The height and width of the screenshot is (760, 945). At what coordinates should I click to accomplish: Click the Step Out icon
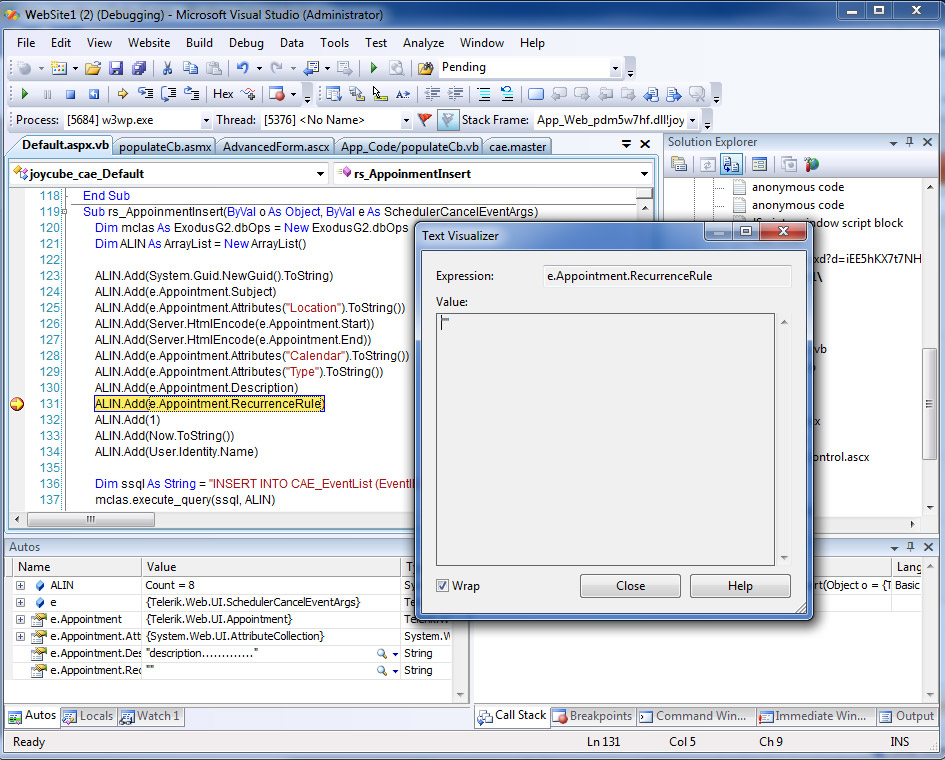coord(192,93)
